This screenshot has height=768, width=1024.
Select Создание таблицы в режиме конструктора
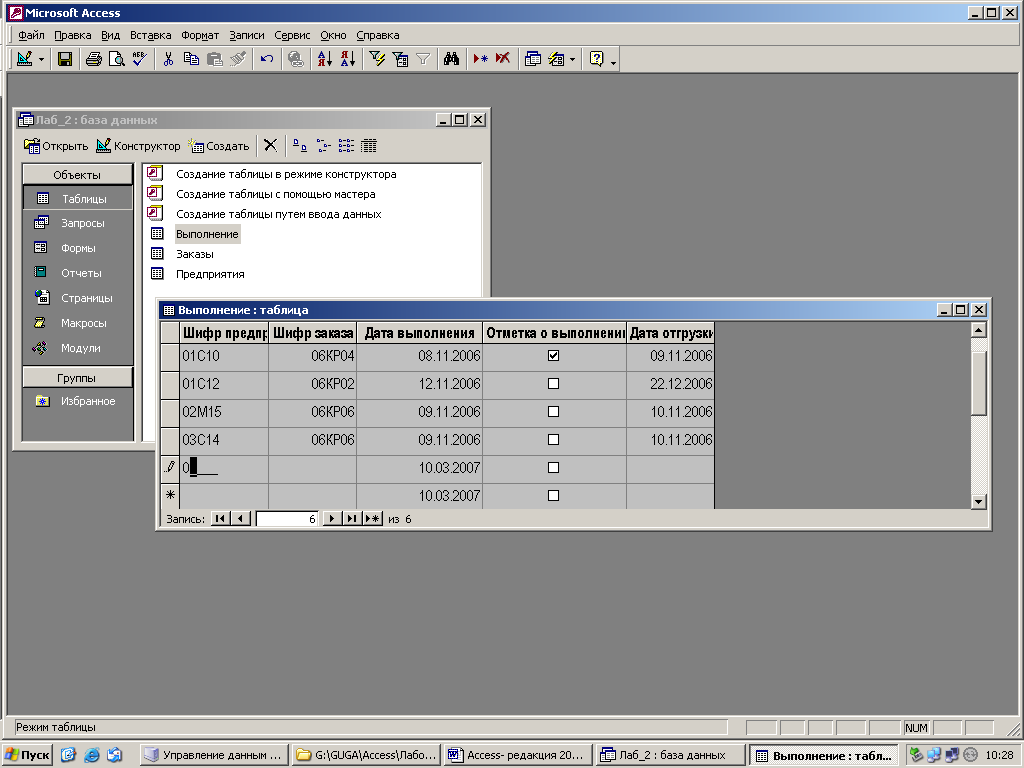click(286, 174)
